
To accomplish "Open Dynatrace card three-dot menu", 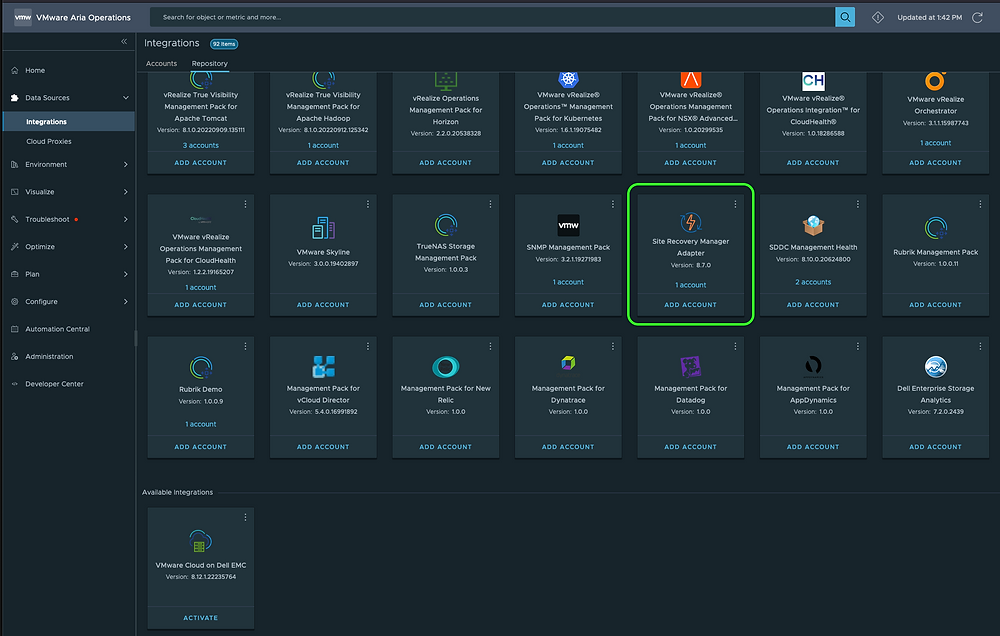I will (x=613, y=346).
